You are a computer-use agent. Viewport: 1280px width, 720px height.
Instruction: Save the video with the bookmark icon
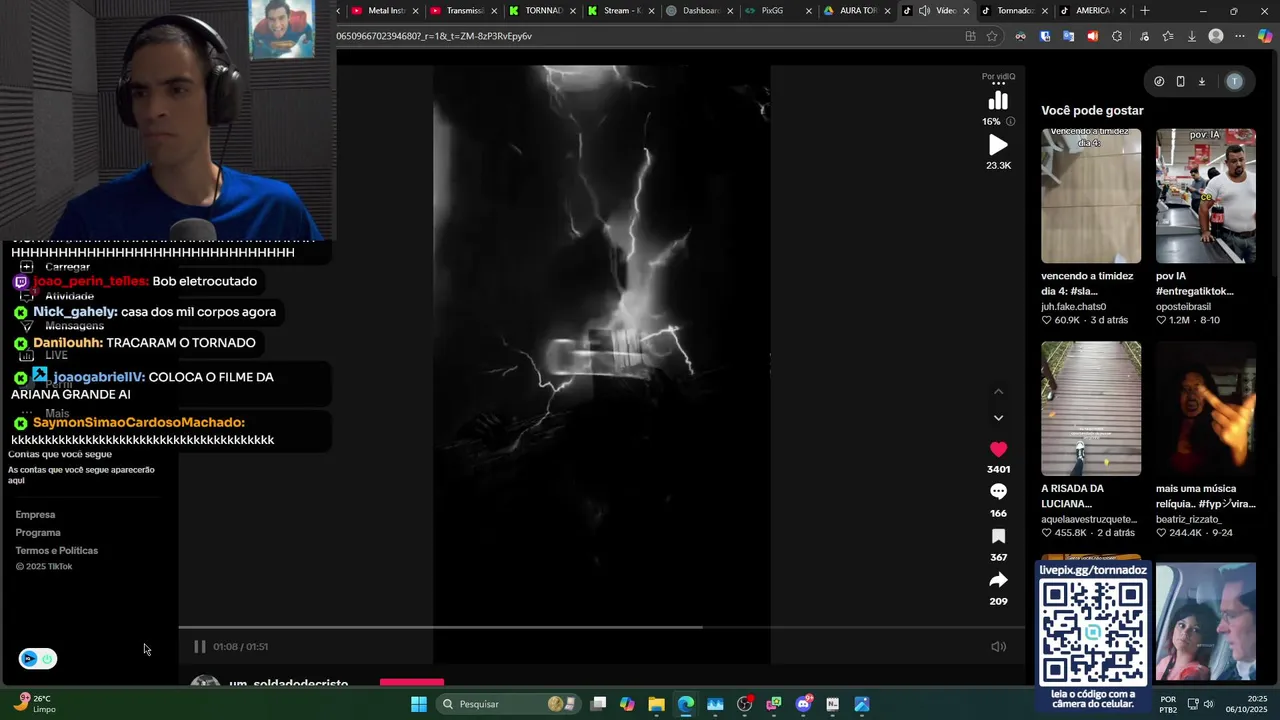coord(998,536)
